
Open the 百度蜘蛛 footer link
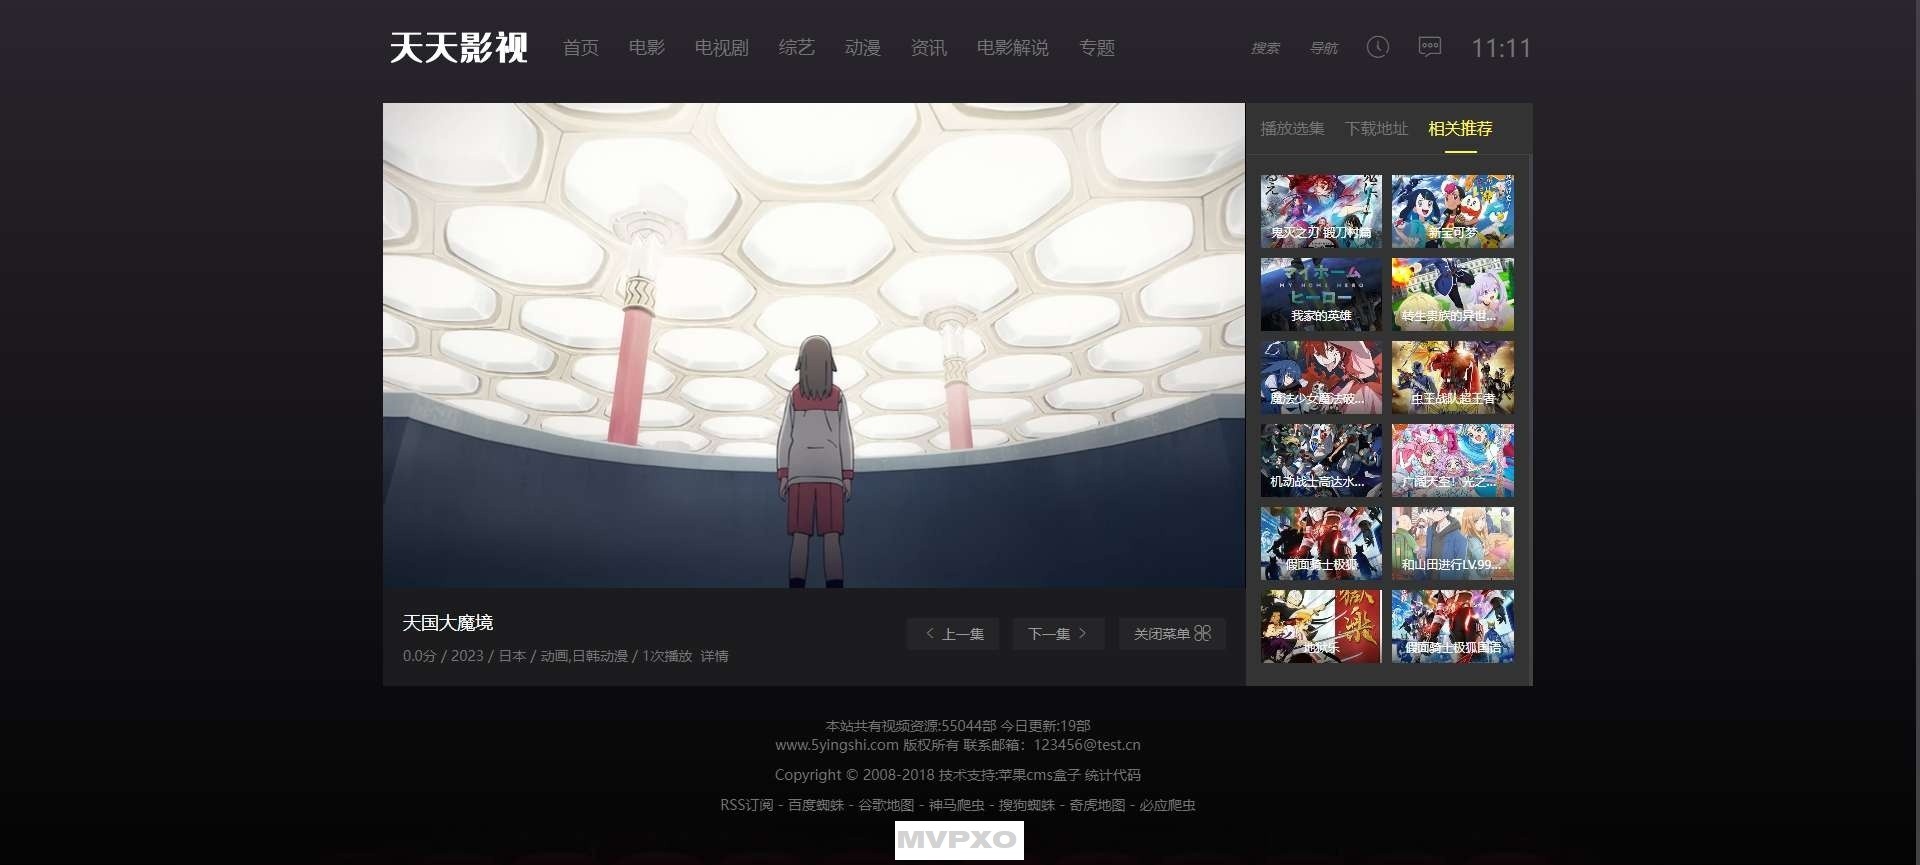click(816, 805)
